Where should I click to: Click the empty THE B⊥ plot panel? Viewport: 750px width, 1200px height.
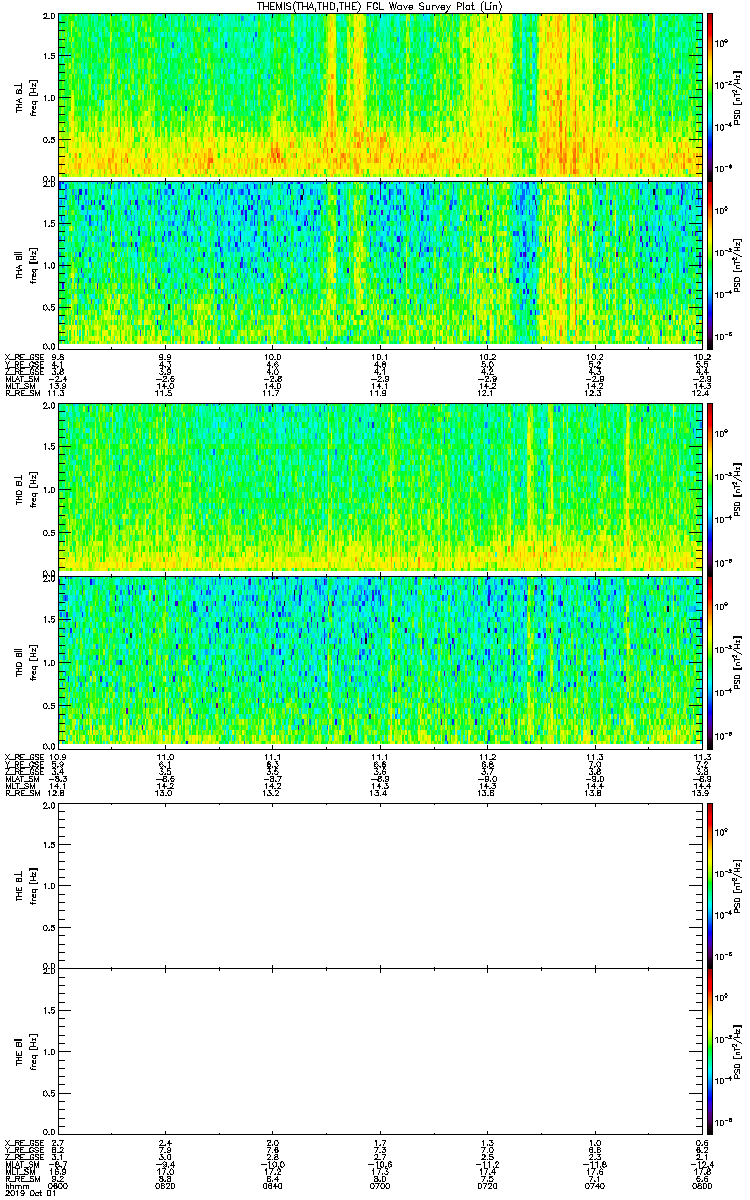tap(381, 886)
